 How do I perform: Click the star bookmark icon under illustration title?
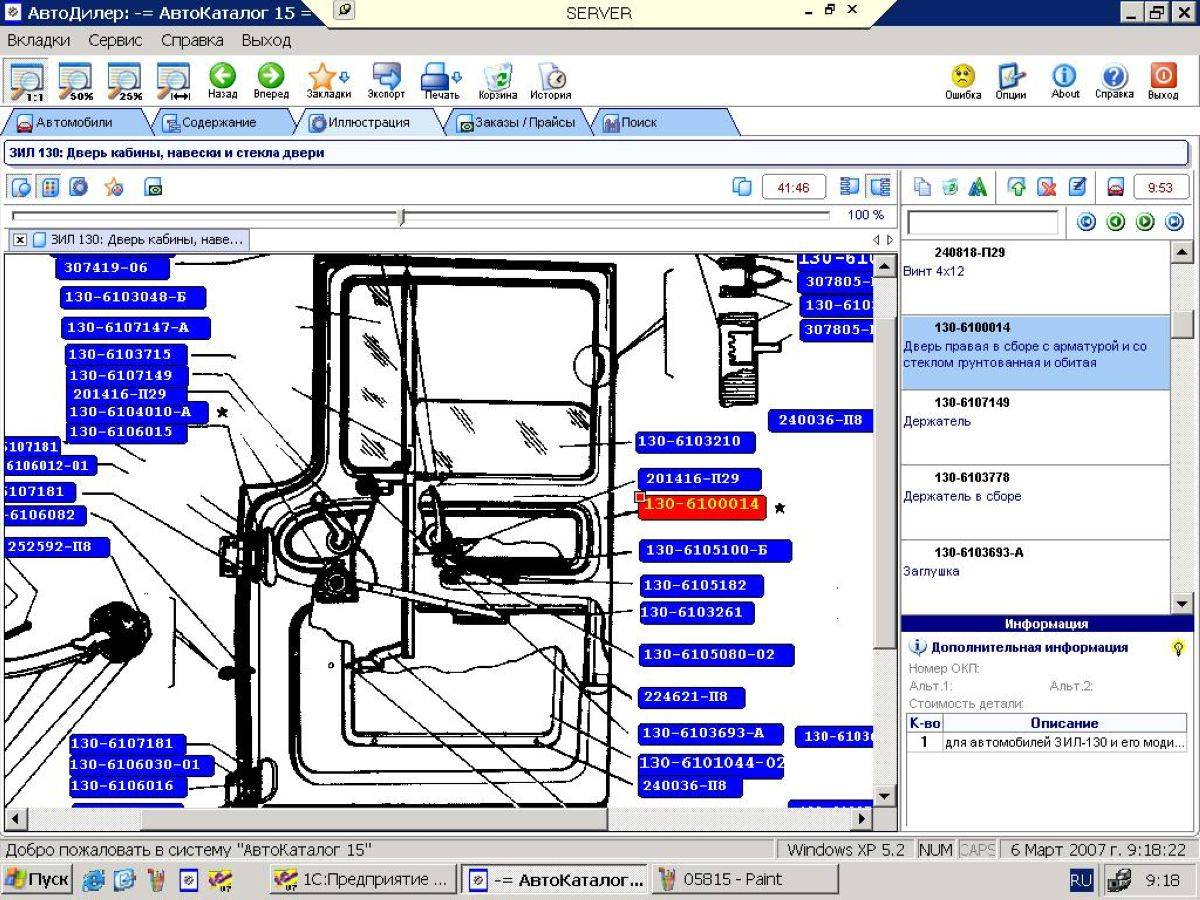[114, 186]
